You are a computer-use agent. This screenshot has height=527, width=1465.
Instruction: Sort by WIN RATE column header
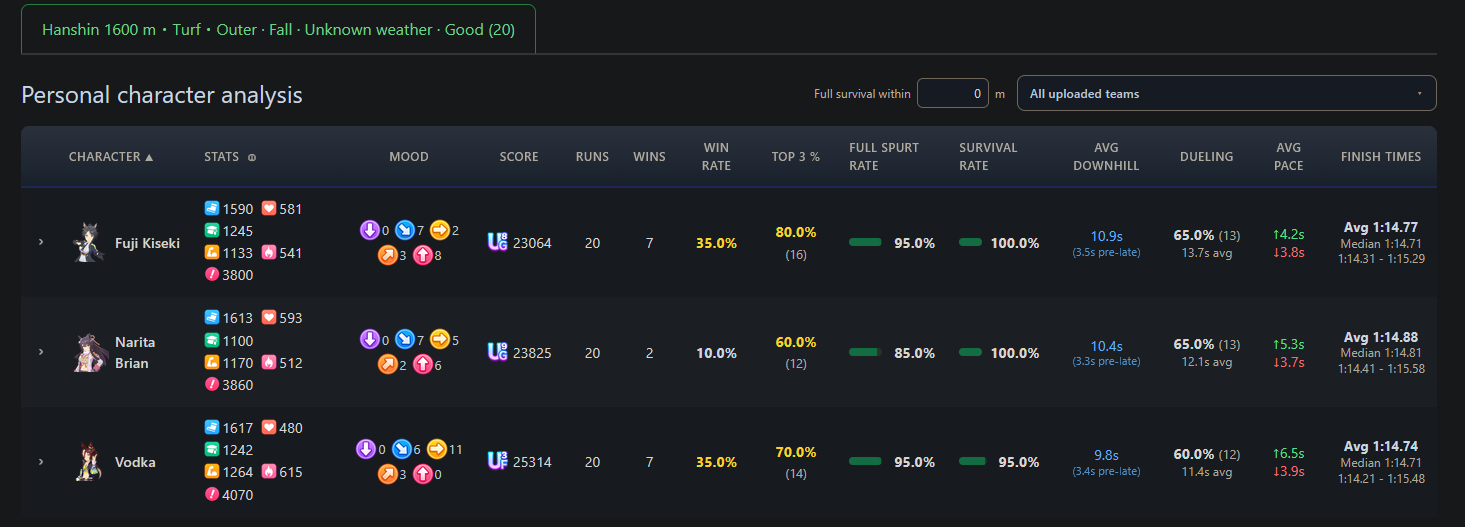point(716,157)
